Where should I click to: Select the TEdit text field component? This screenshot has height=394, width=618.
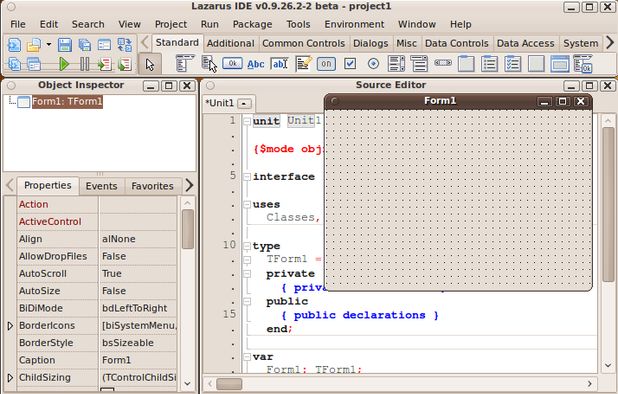(279, 64)
